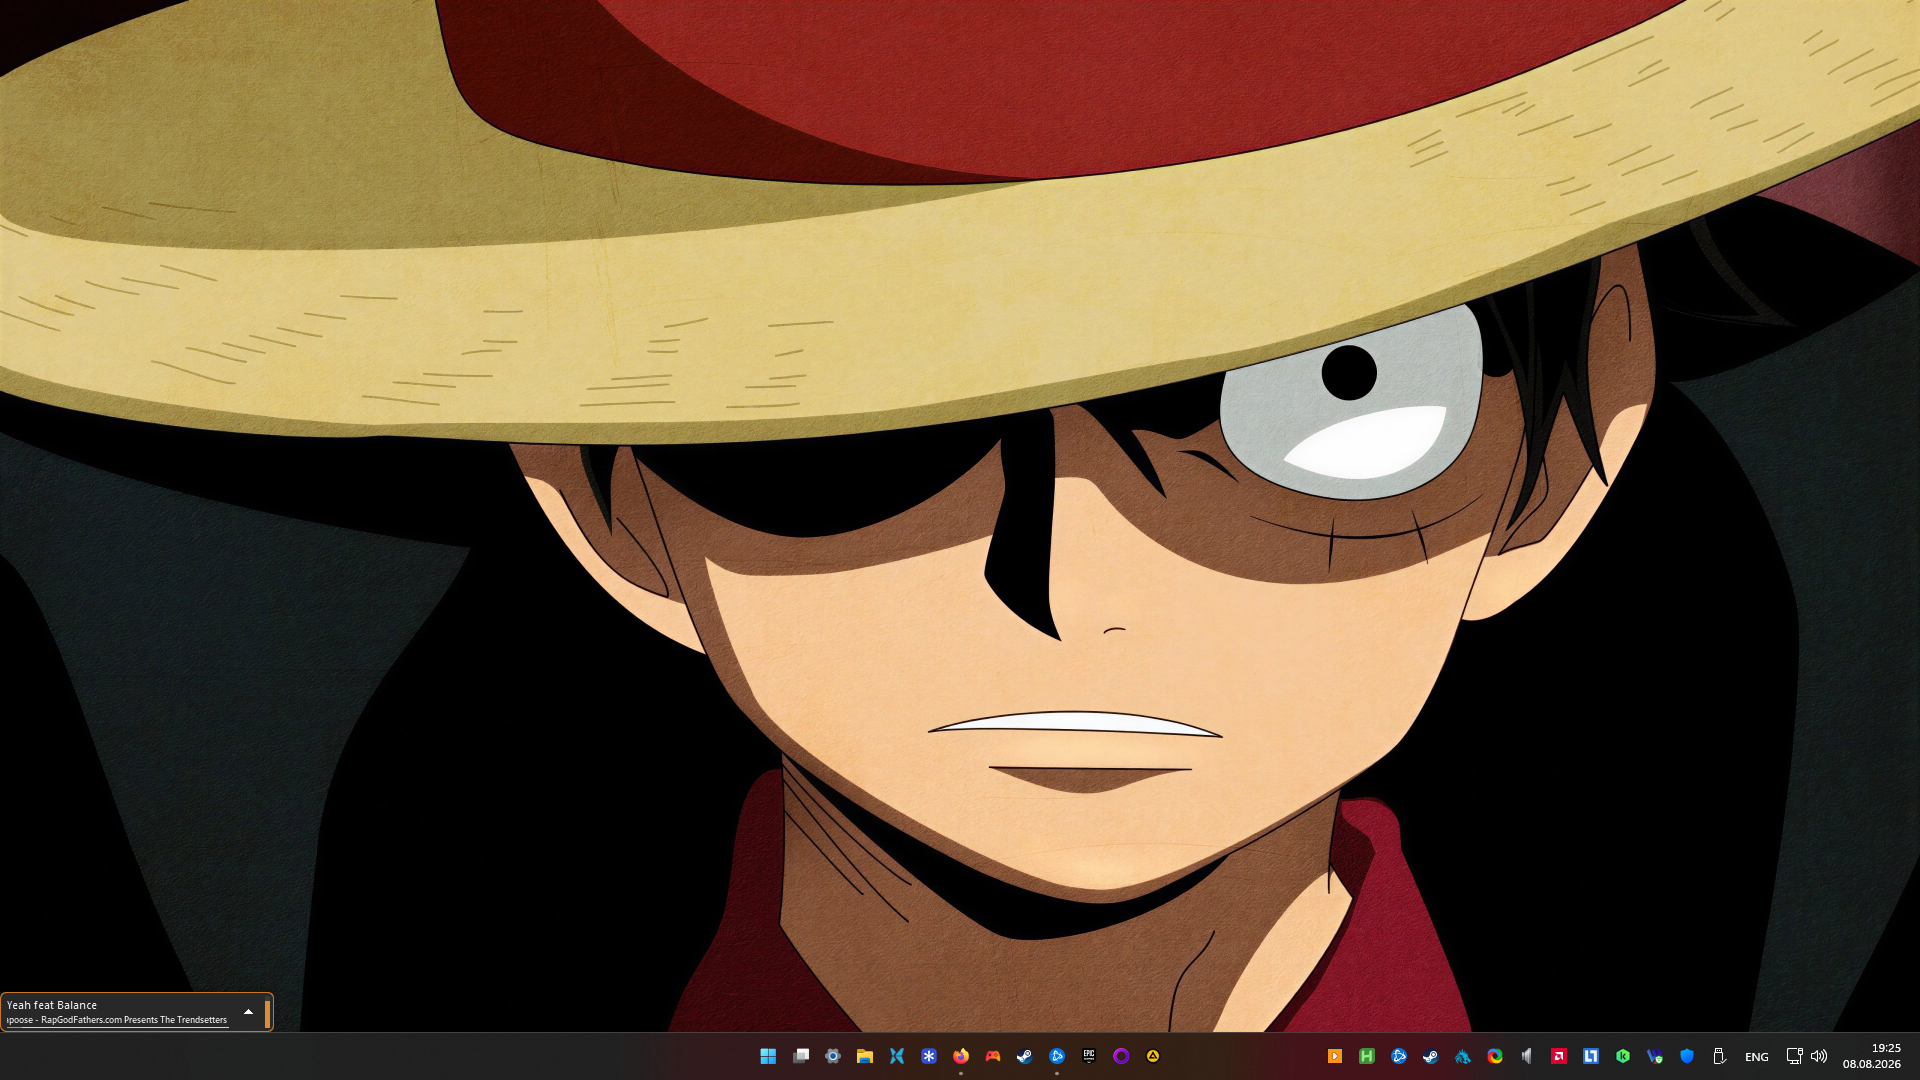Launch the Settings gear app on taskbar

(833, 1056)
